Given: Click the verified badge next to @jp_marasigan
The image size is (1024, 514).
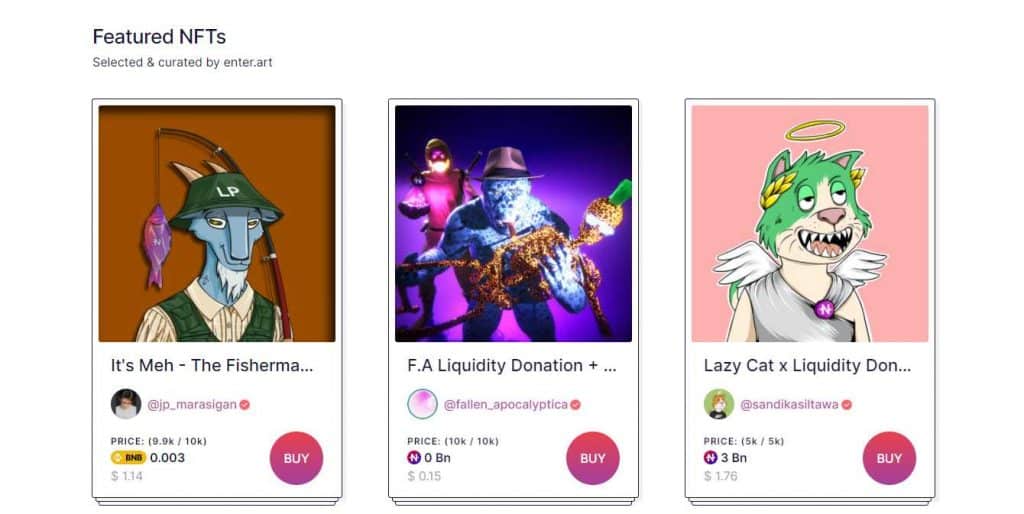Looking at the screenshot, I should click(244, 404).
